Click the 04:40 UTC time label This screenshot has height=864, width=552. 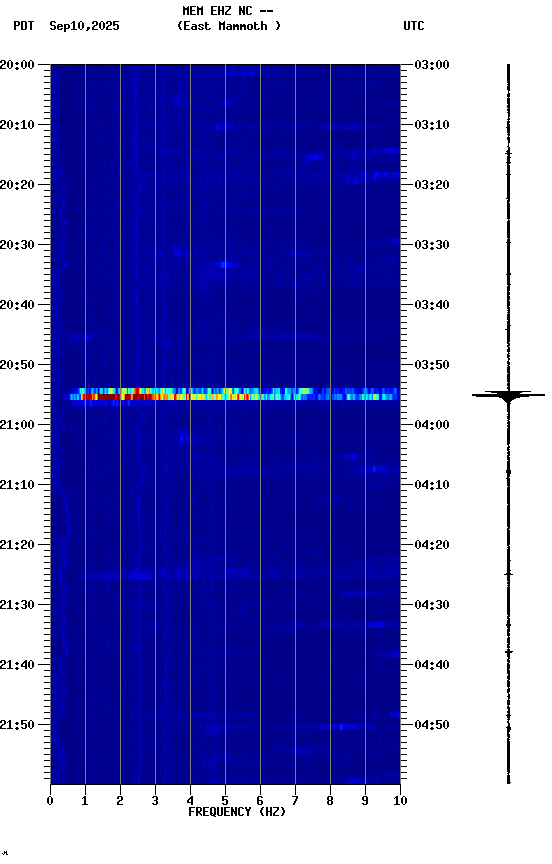[432, 665]
